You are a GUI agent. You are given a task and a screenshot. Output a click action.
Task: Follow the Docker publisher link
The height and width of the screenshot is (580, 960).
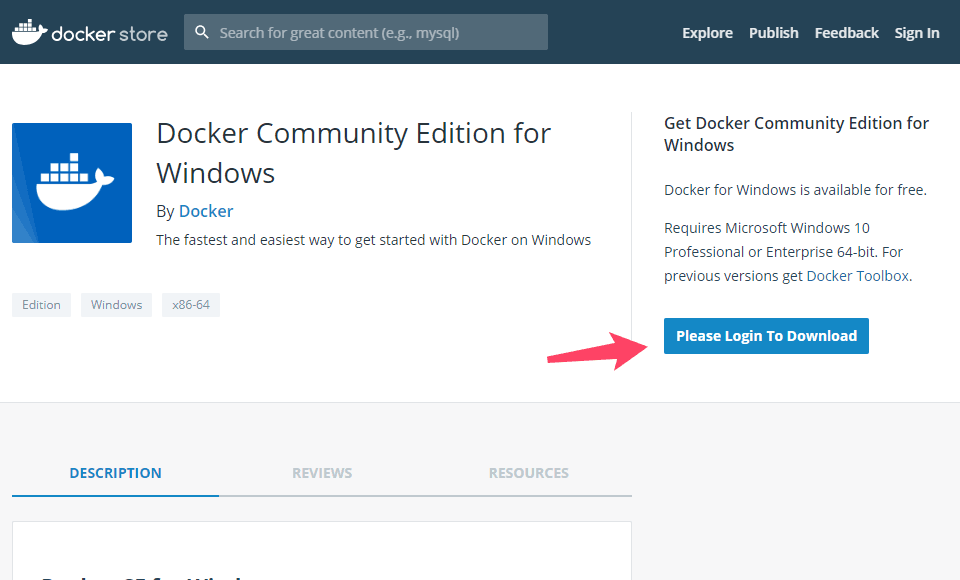tap(206, 211)
